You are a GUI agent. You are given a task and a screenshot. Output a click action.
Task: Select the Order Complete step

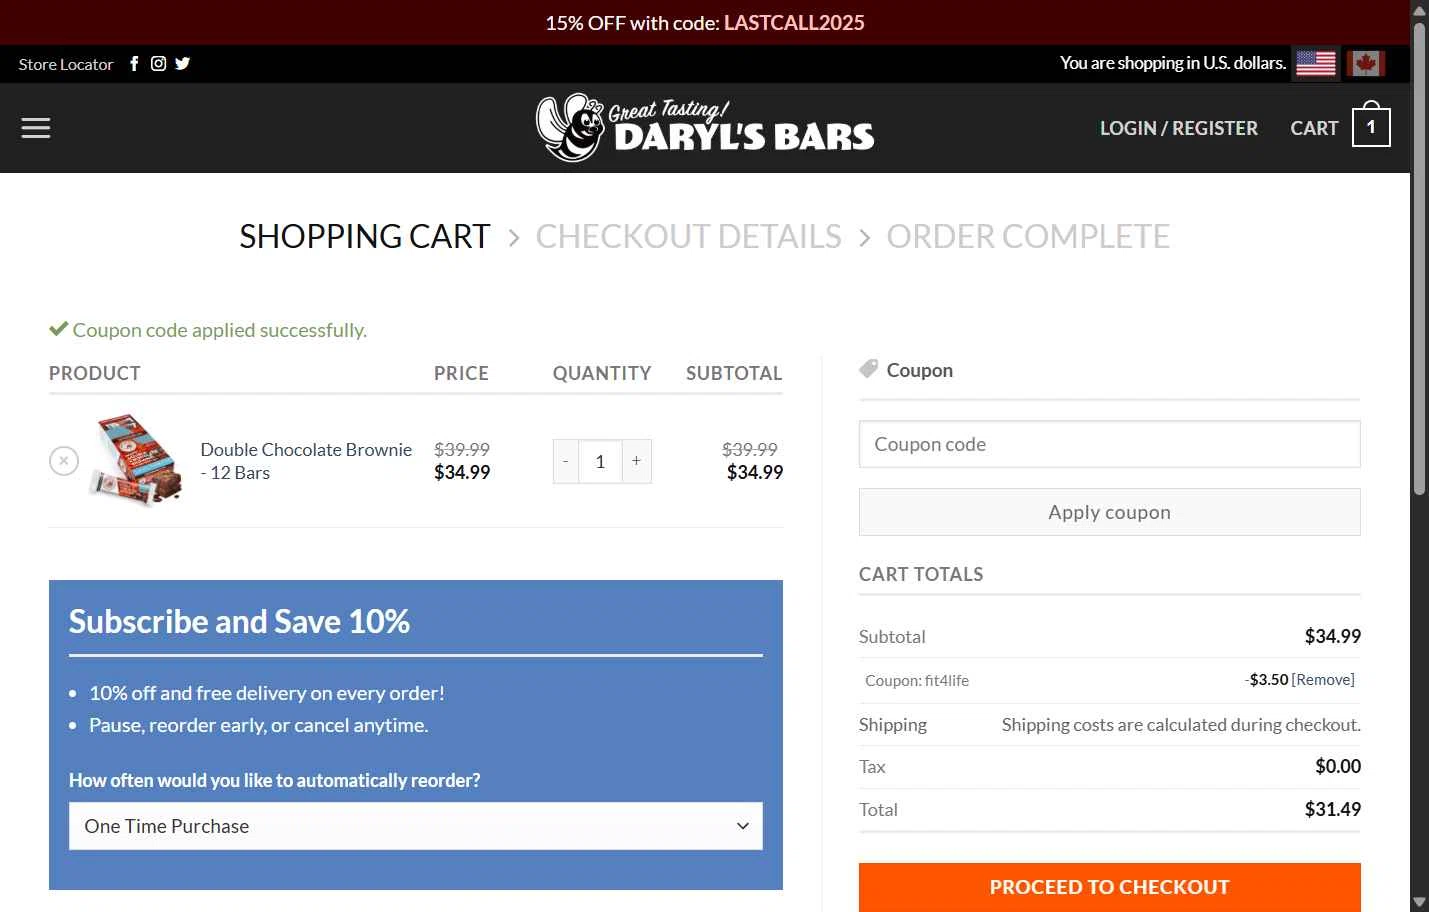(x=1028, y=236)
